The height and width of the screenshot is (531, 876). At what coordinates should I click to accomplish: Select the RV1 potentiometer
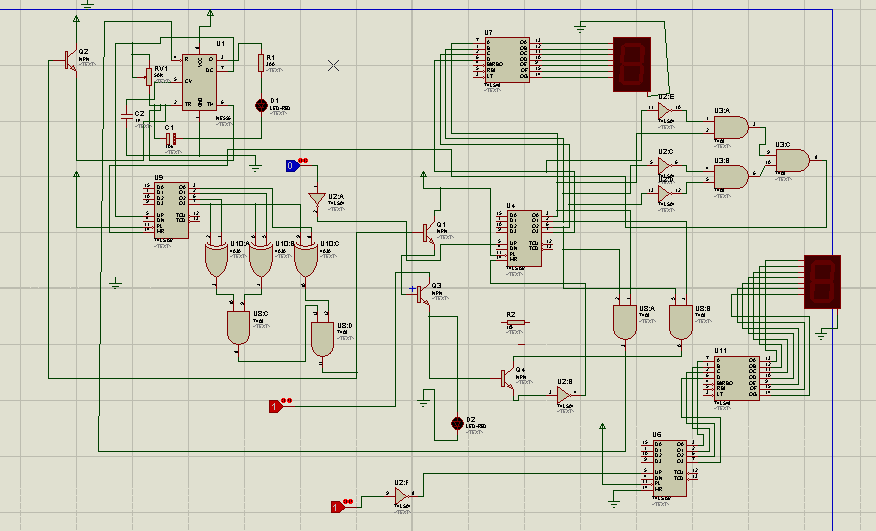click(x=149, y=77)
